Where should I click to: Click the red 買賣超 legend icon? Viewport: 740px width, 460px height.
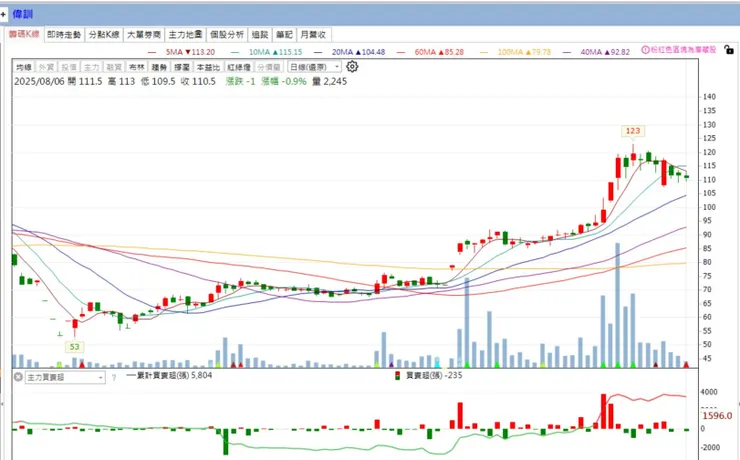[x=398, y=376]
